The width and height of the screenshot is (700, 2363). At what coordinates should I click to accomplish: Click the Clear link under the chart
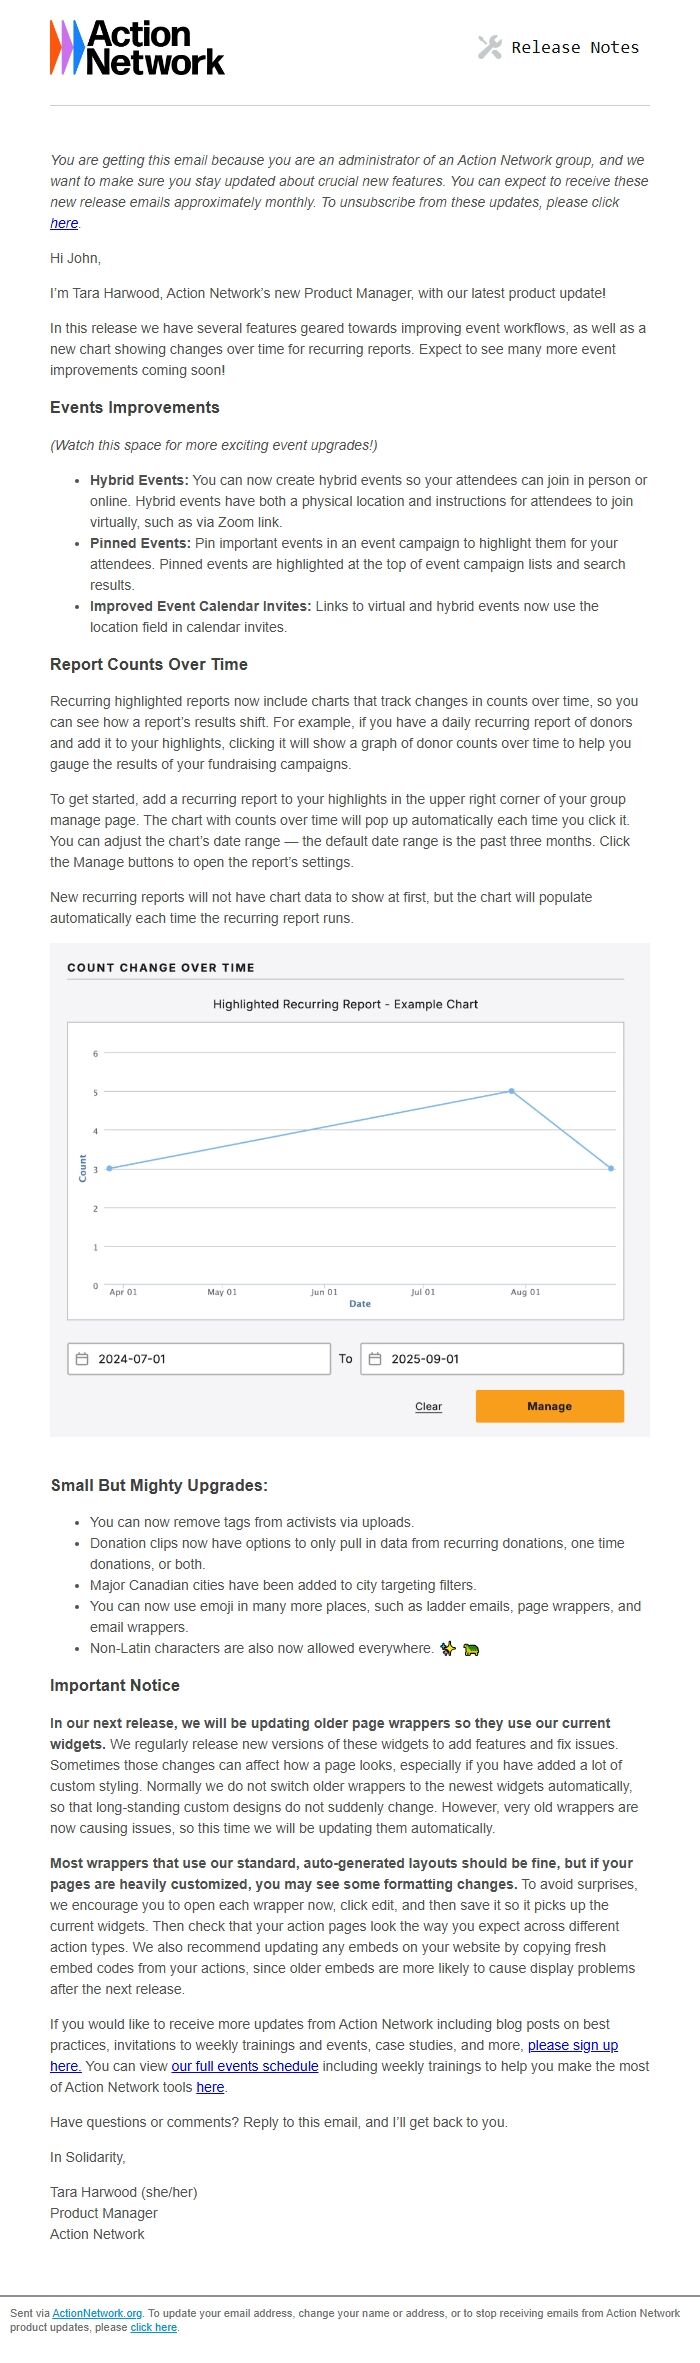coord(429,1406)
